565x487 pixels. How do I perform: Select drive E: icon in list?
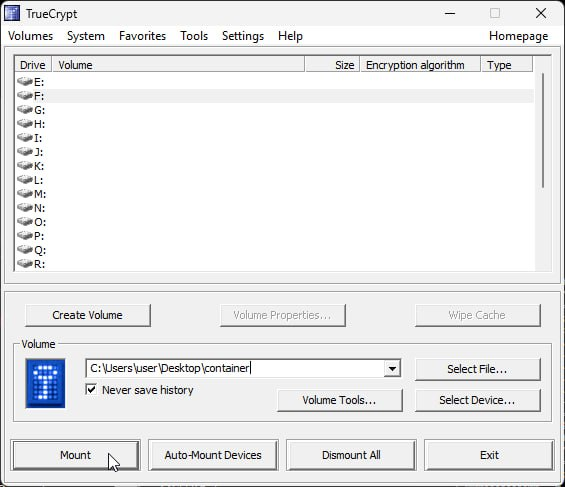(x=25, y=81)
